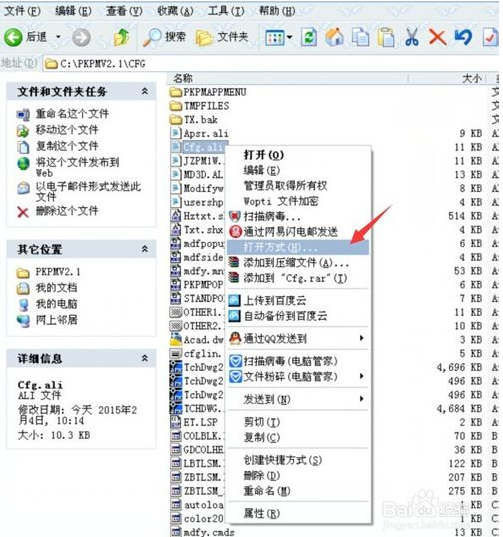Screen dimensions: 503x537
Task: Click the Copy toolbar icon
Action: pyautogui.click(x=361, y=37)
